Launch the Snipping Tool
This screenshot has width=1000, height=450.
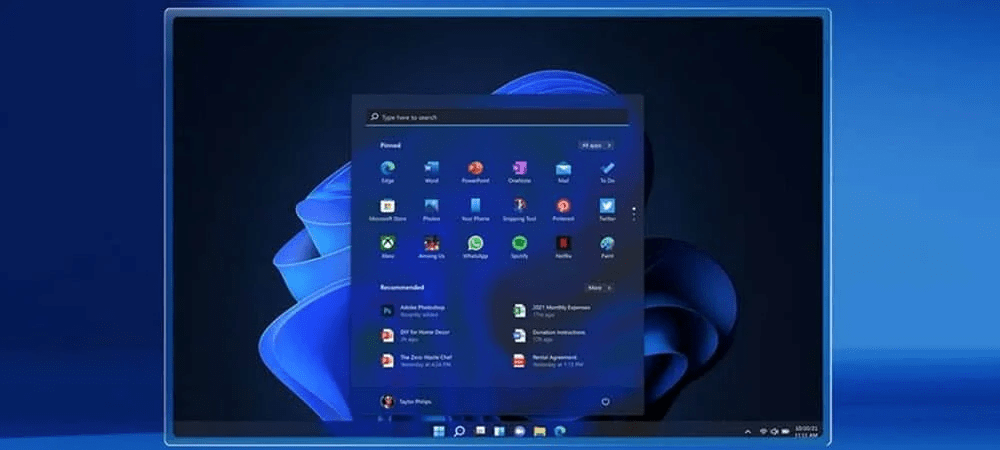point(520,210)
